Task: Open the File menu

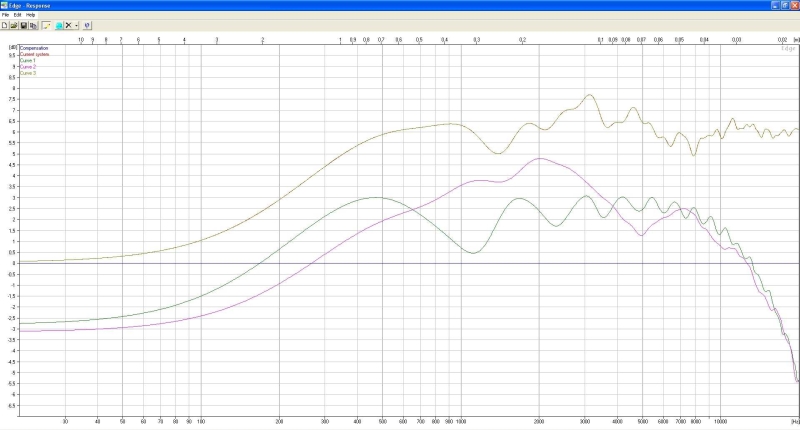Action: point(6,15)
